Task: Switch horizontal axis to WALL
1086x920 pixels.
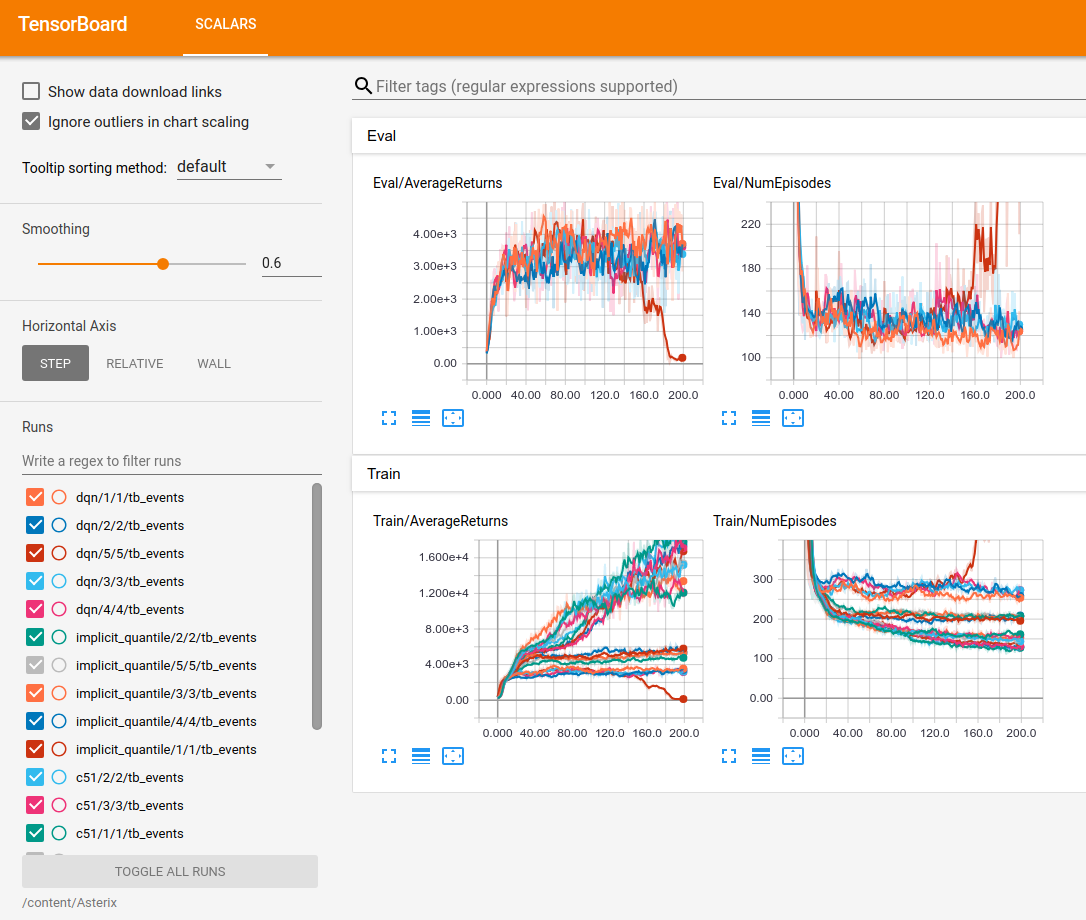Action: 214,364
